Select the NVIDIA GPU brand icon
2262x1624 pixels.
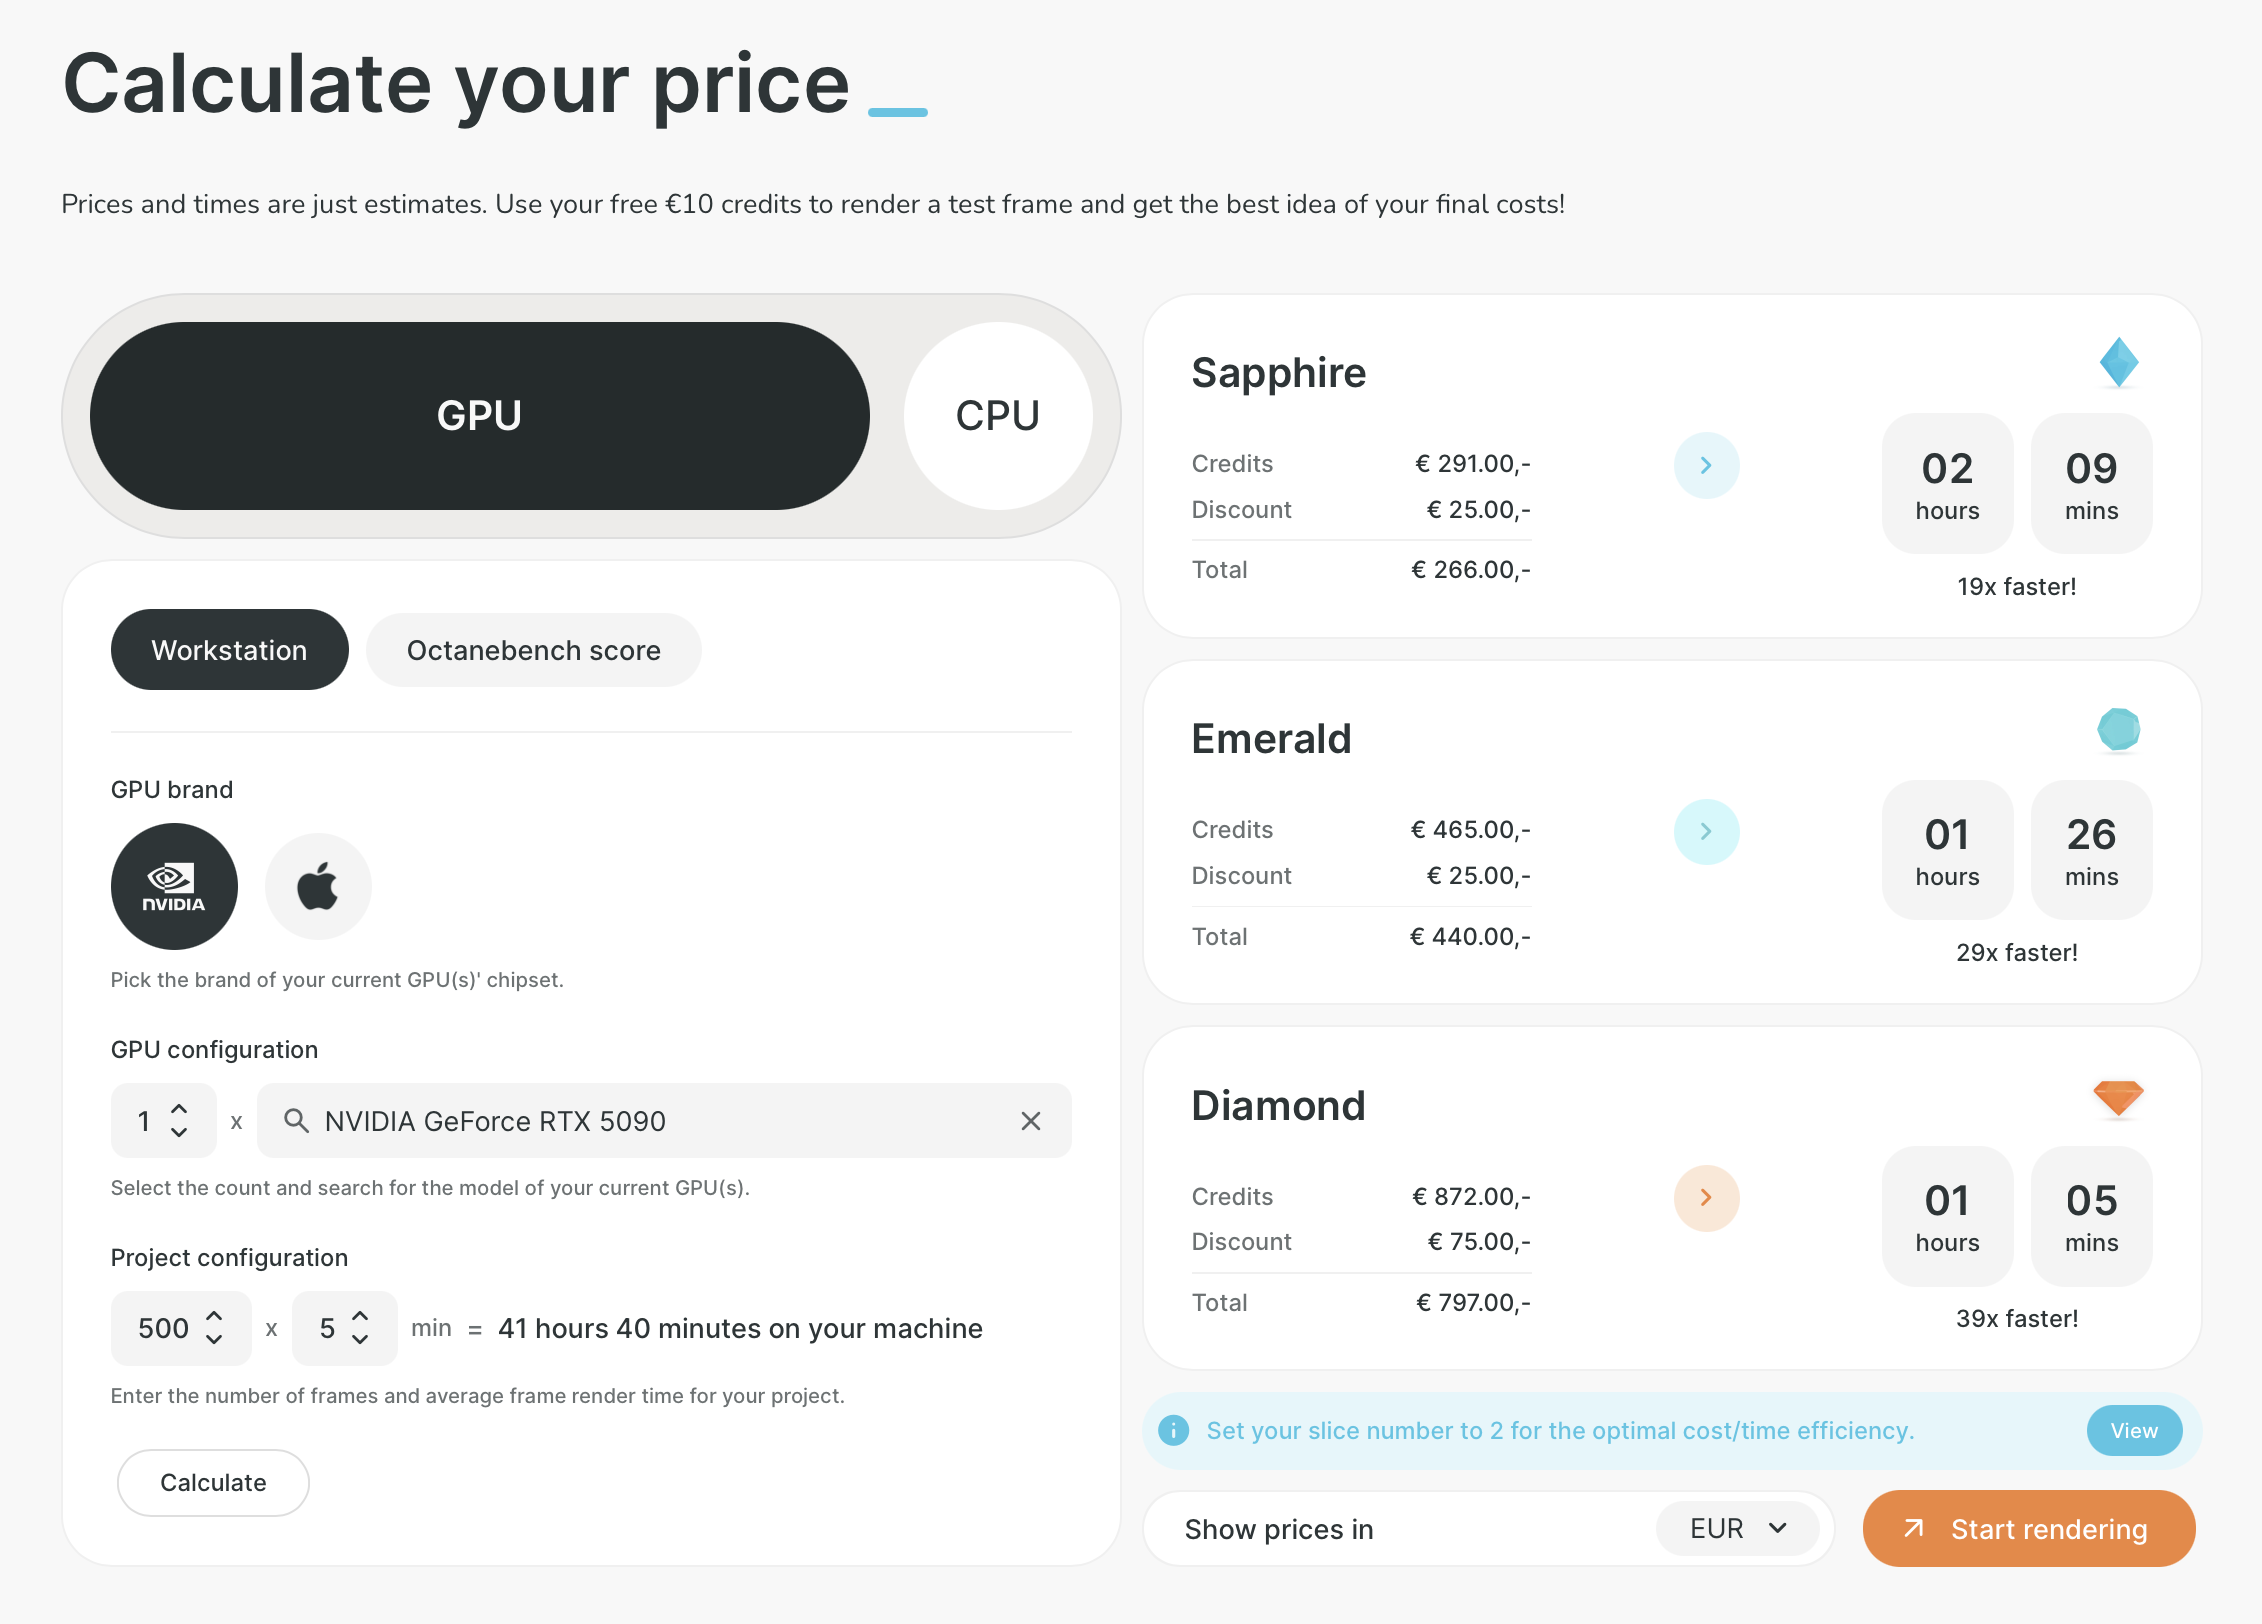point(174,886)
